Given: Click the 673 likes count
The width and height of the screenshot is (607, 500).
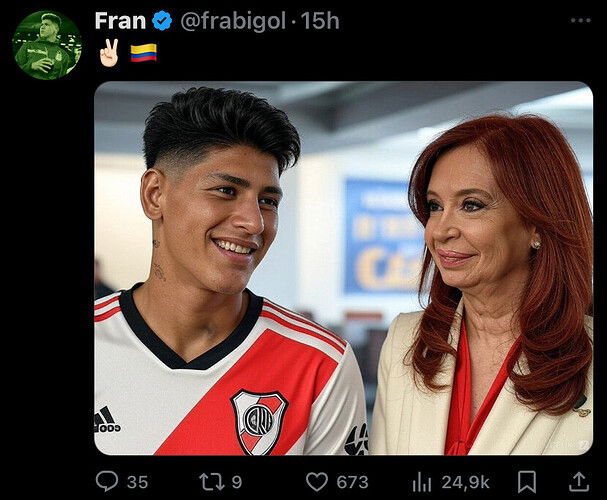Looking at the screenshot, I should click(352, 483).
